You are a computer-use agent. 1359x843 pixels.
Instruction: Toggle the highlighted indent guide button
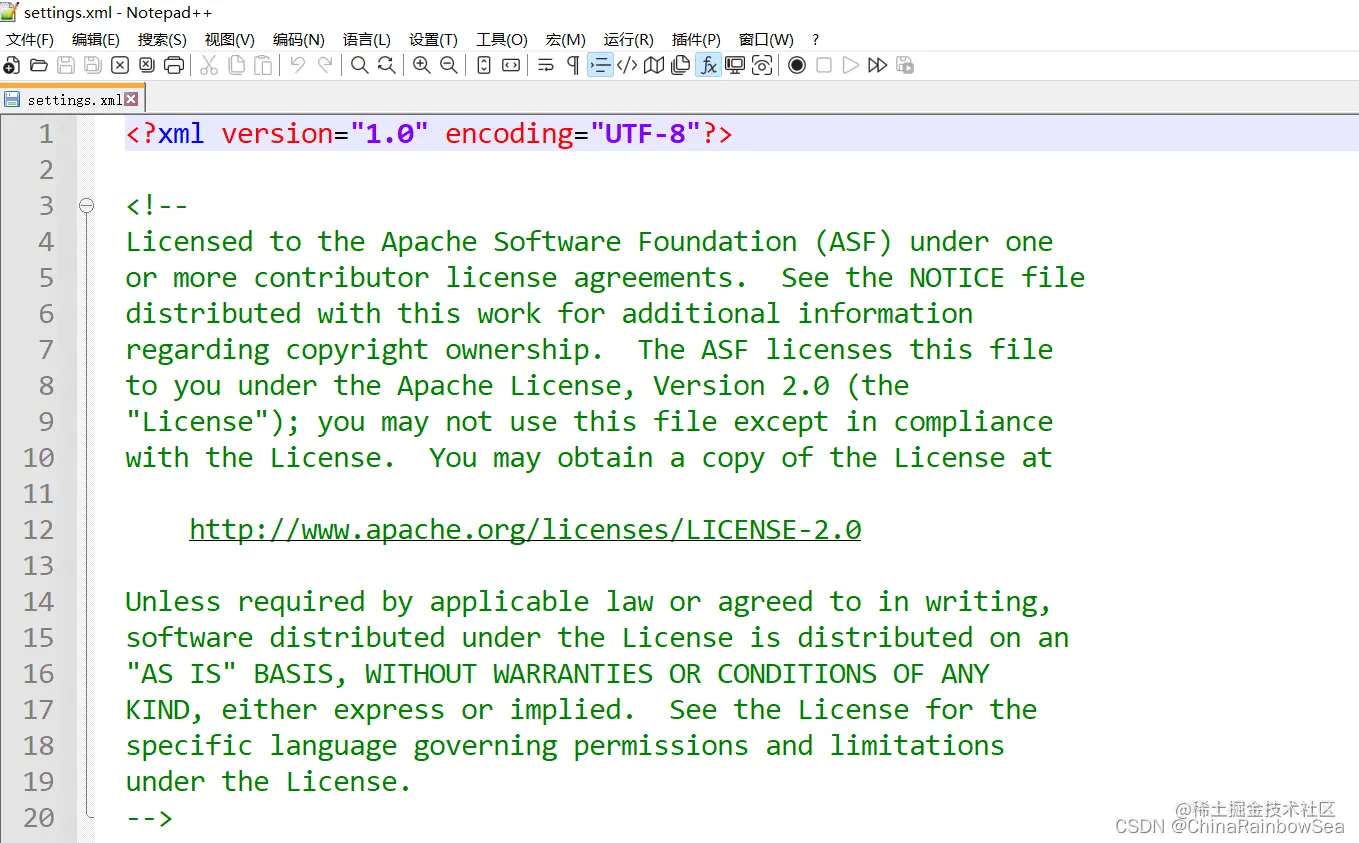coord(600,65)
